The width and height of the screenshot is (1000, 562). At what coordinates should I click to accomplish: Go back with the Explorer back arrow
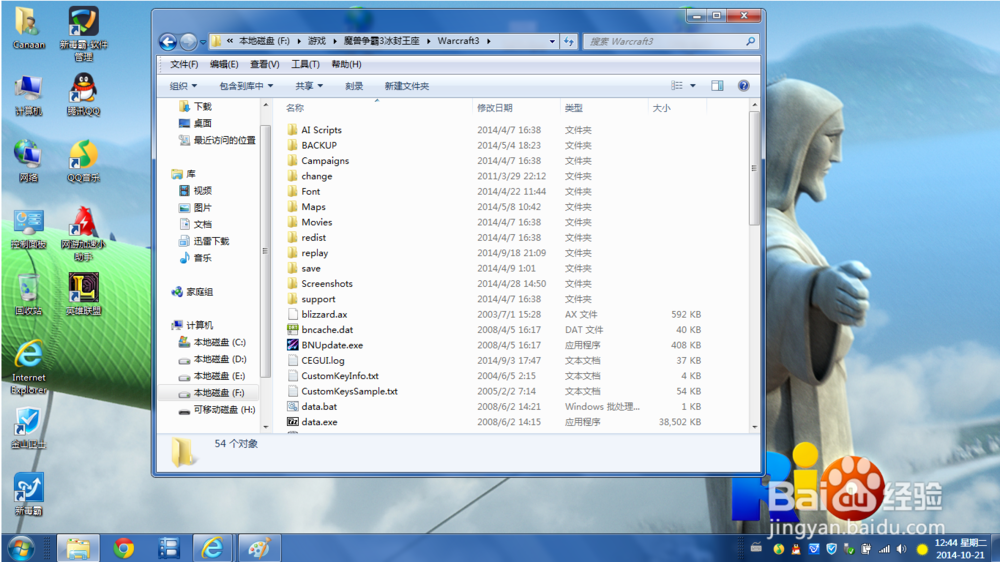(168, 41)
